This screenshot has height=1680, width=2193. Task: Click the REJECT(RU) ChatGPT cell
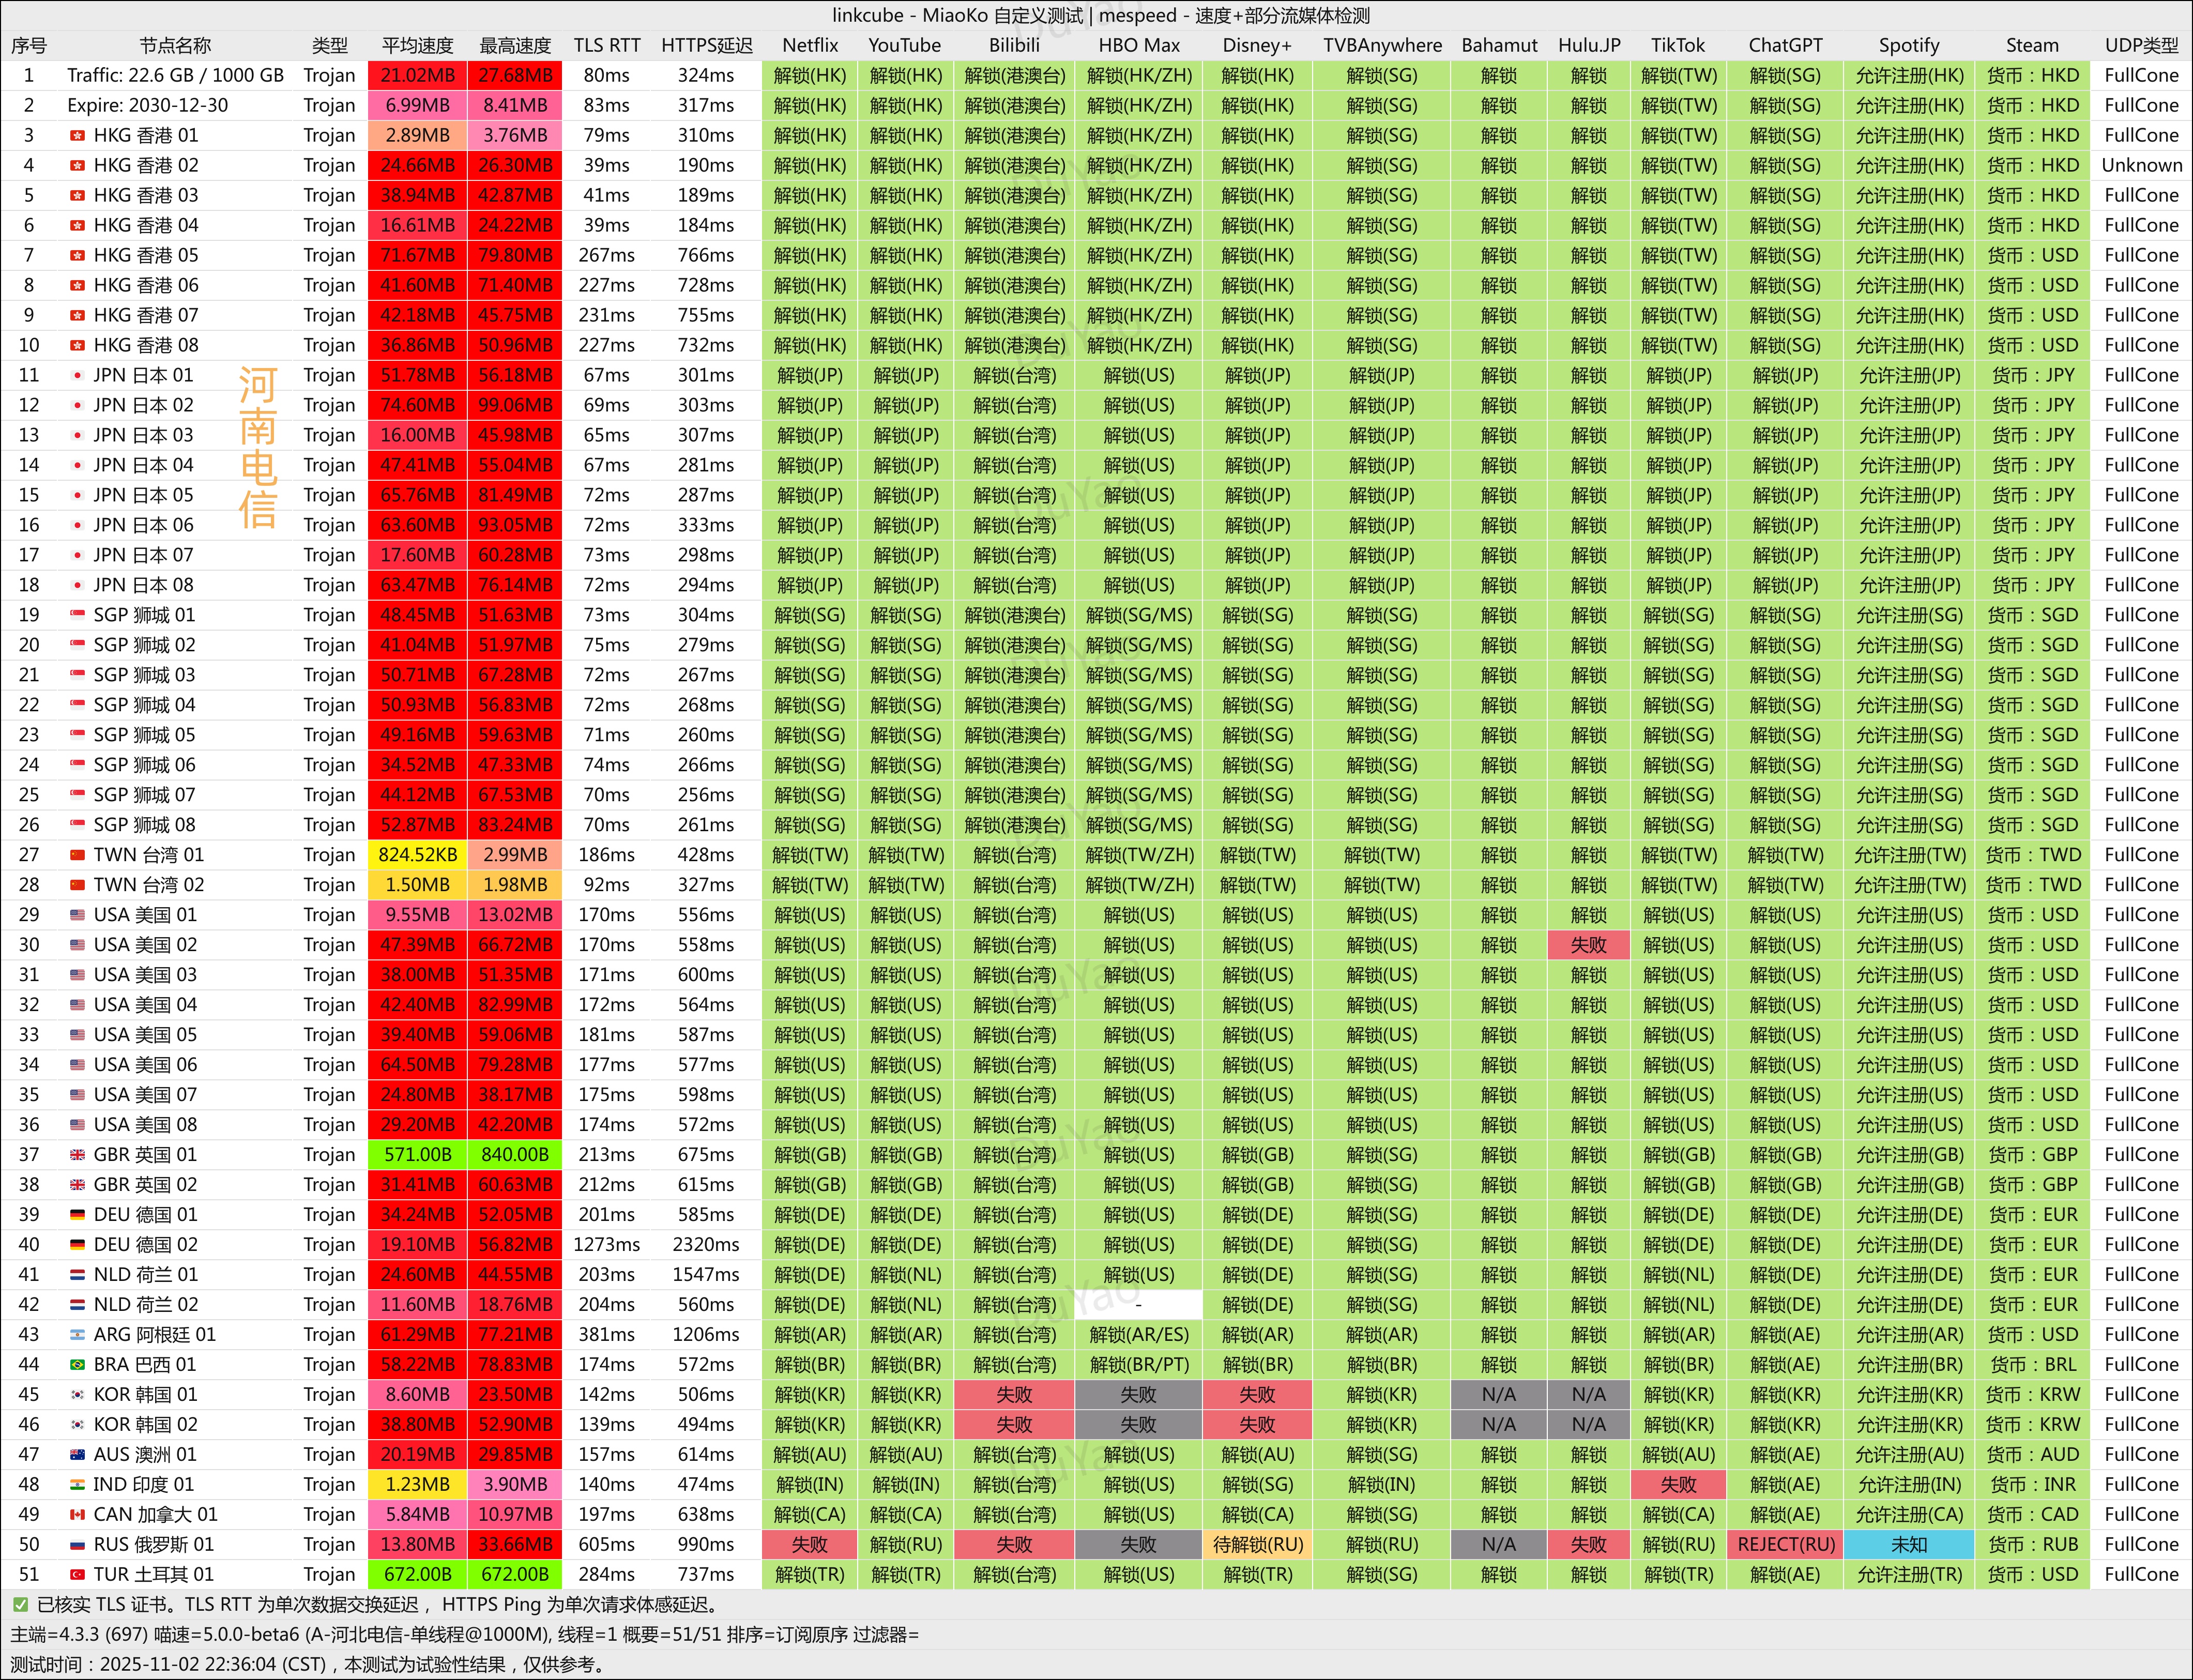[1785, 1545]
